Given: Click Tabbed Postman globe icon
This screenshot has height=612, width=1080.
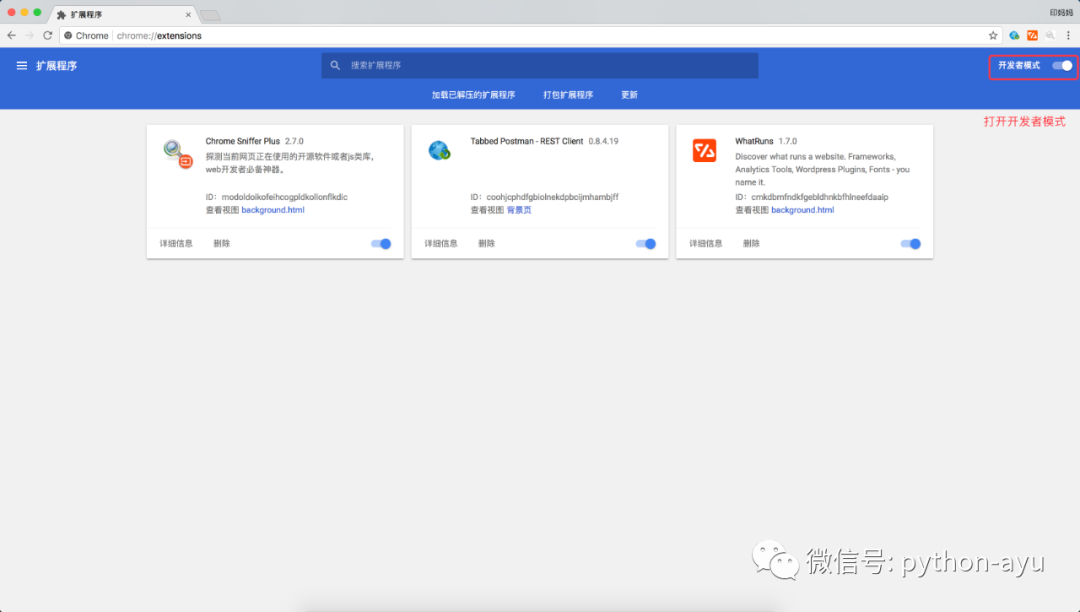Looking at the screenshot, I should click(x=439, y=149).
